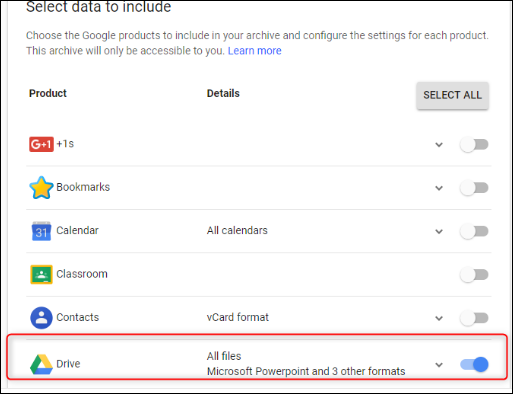Expand the +1s options chevron

(x=439, y=145)
